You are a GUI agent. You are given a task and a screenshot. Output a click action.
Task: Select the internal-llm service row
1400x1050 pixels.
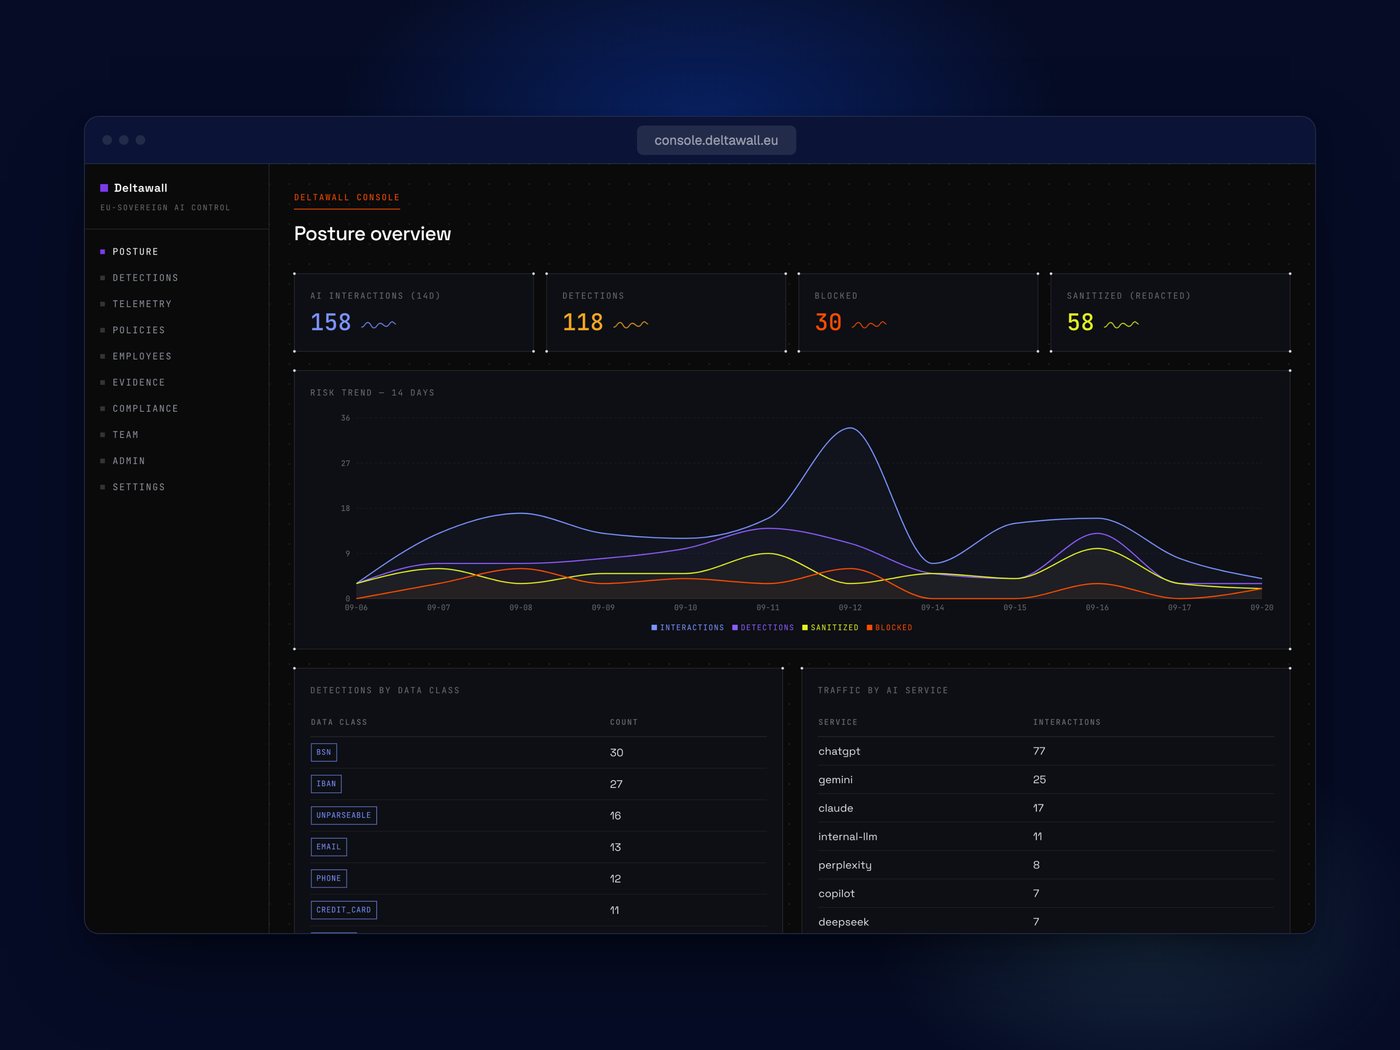(x=1046, y=837)
